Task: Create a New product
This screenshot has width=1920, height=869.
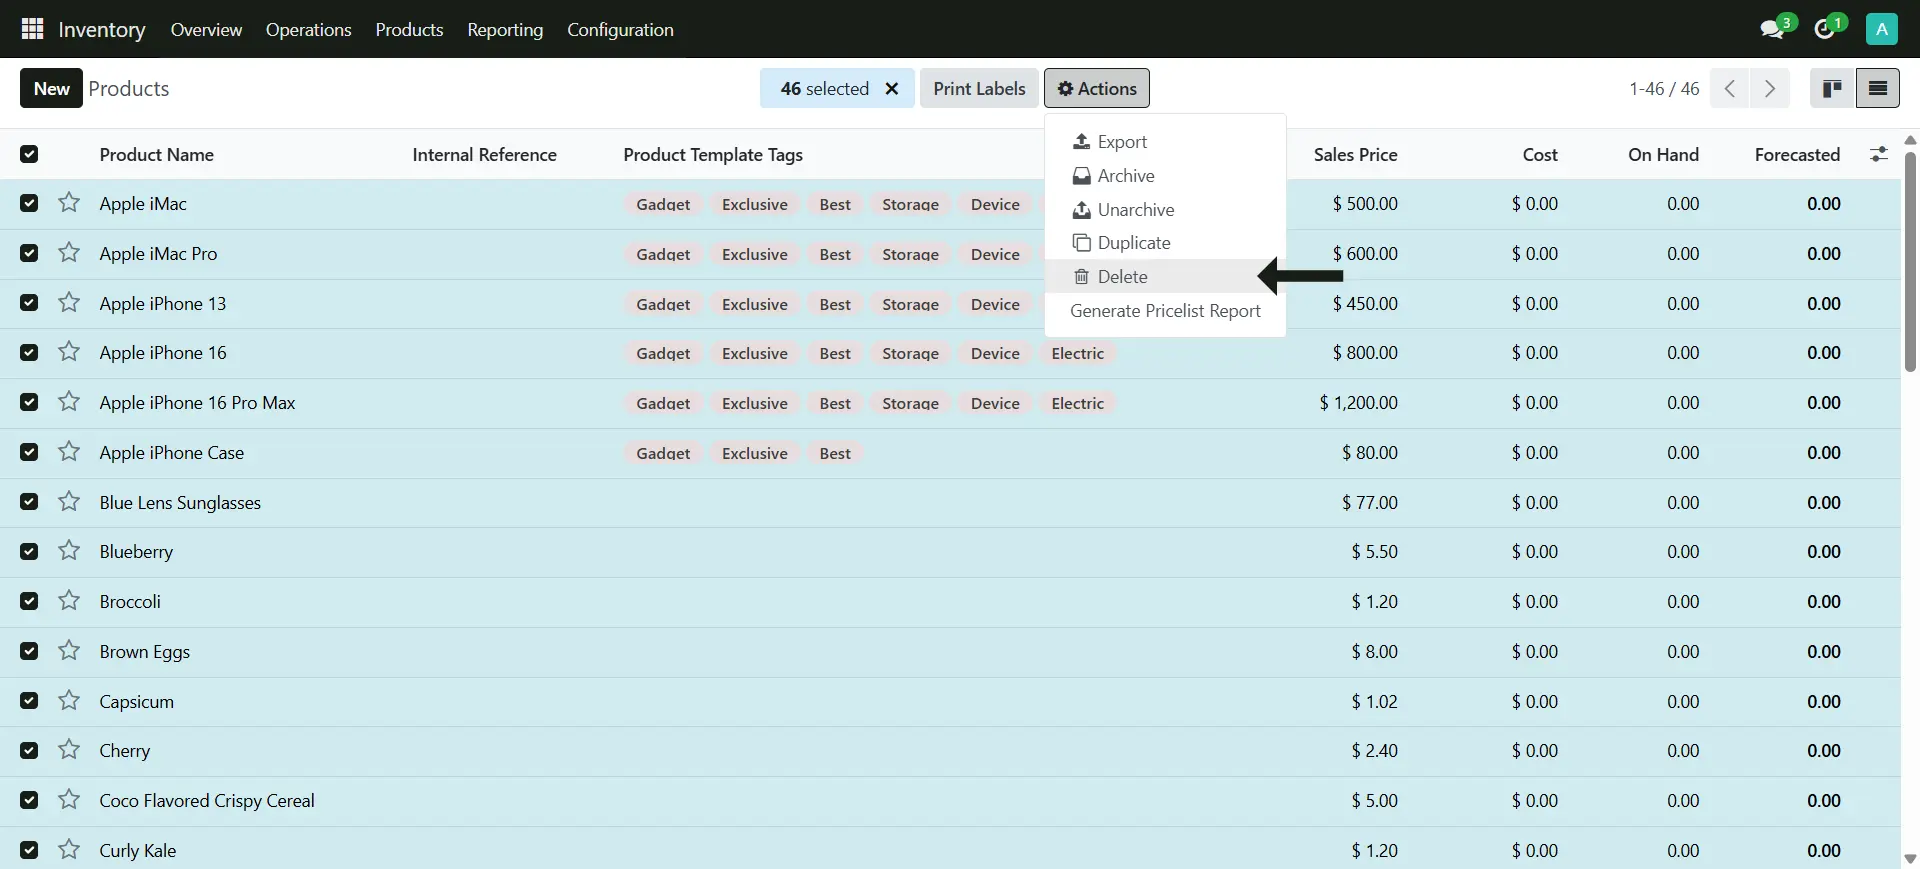Action: click(x=51, y=89)
